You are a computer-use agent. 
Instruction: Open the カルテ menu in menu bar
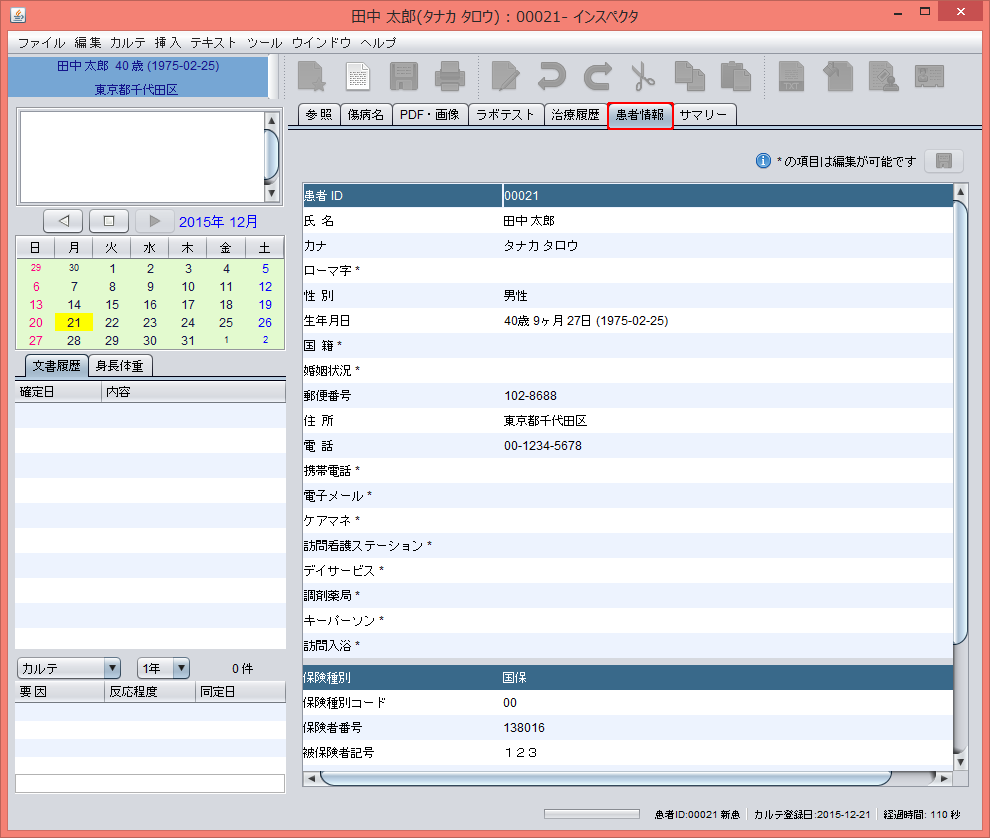[x=128, y=43]
